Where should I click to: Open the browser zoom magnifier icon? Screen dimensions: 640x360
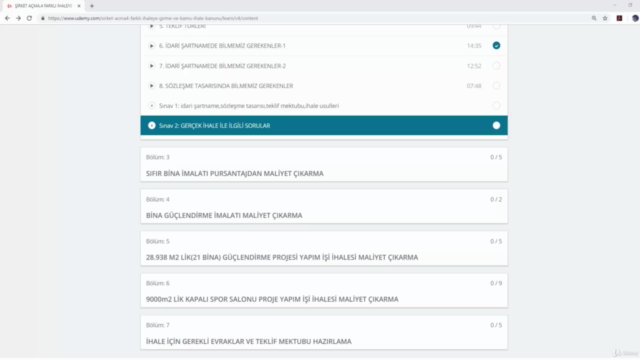point(594,18)
